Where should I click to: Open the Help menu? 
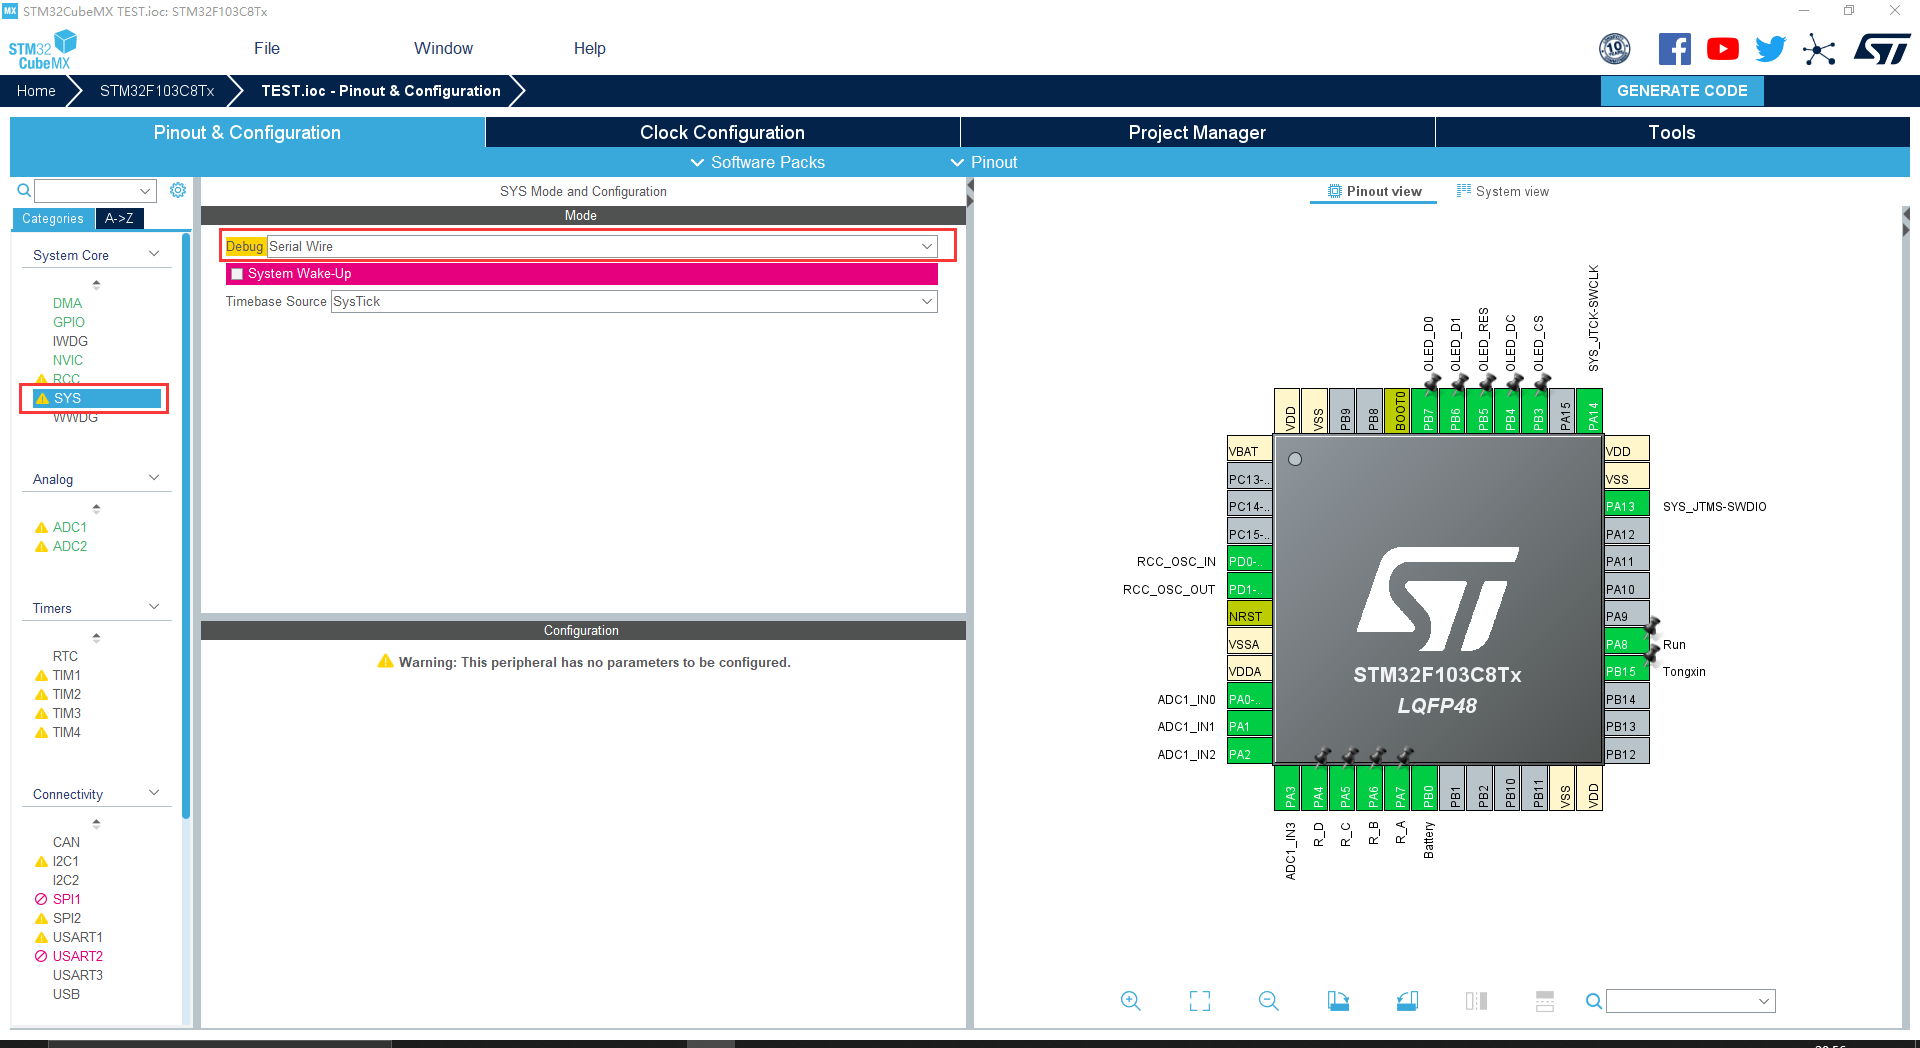tap(590, 48)
